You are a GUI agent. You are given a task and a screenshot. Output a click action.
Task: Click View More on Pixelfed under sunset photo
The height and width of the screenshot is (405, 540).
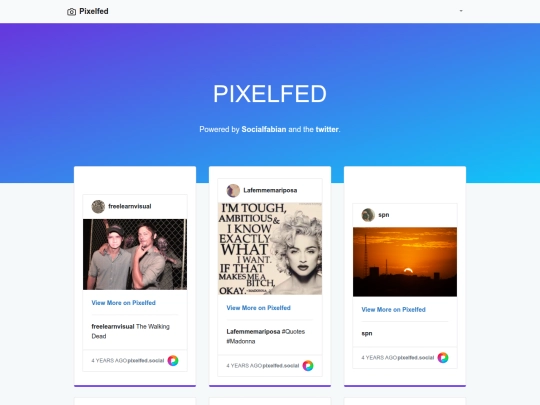pyautogui.click(x=394, y=310)
